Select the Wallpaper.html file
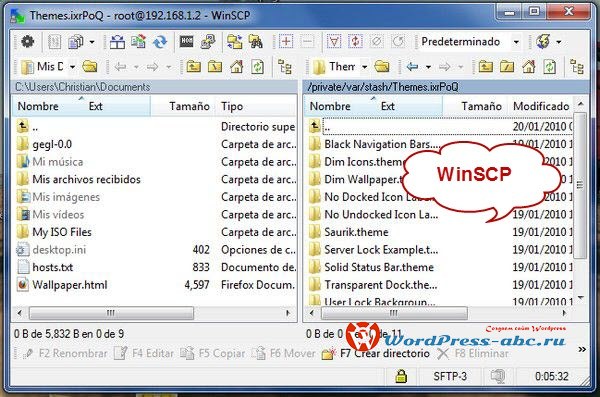Screen dimensions: 600x397 click(x=70, y=285)
